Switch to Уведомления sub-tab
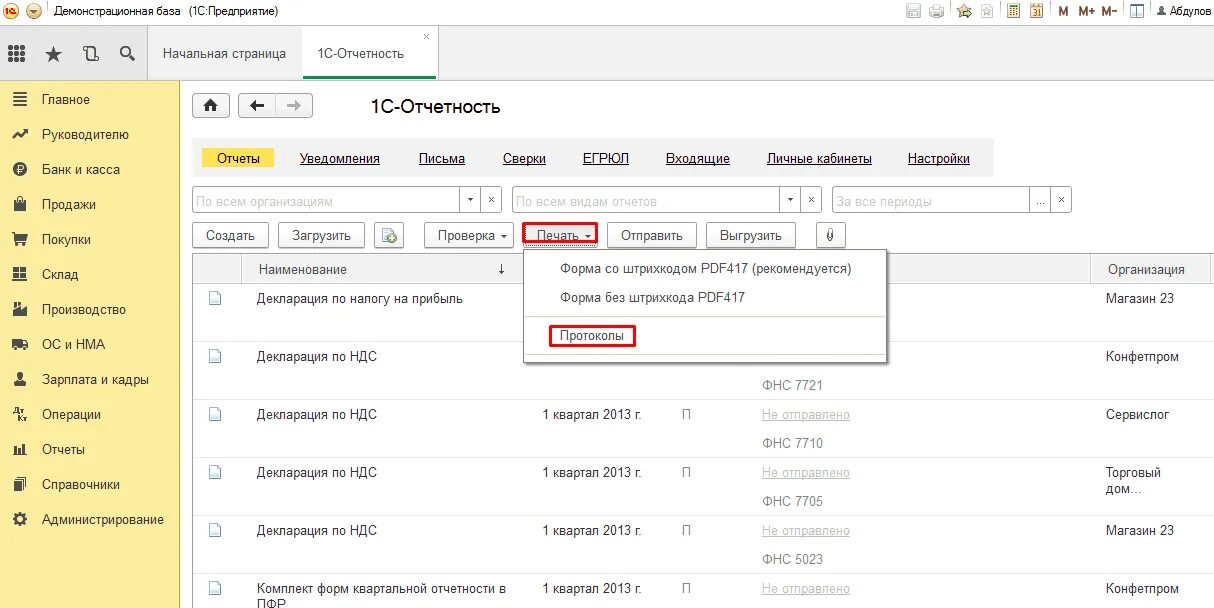Viewport: 1214px width, 608px height. coord(340,159)
